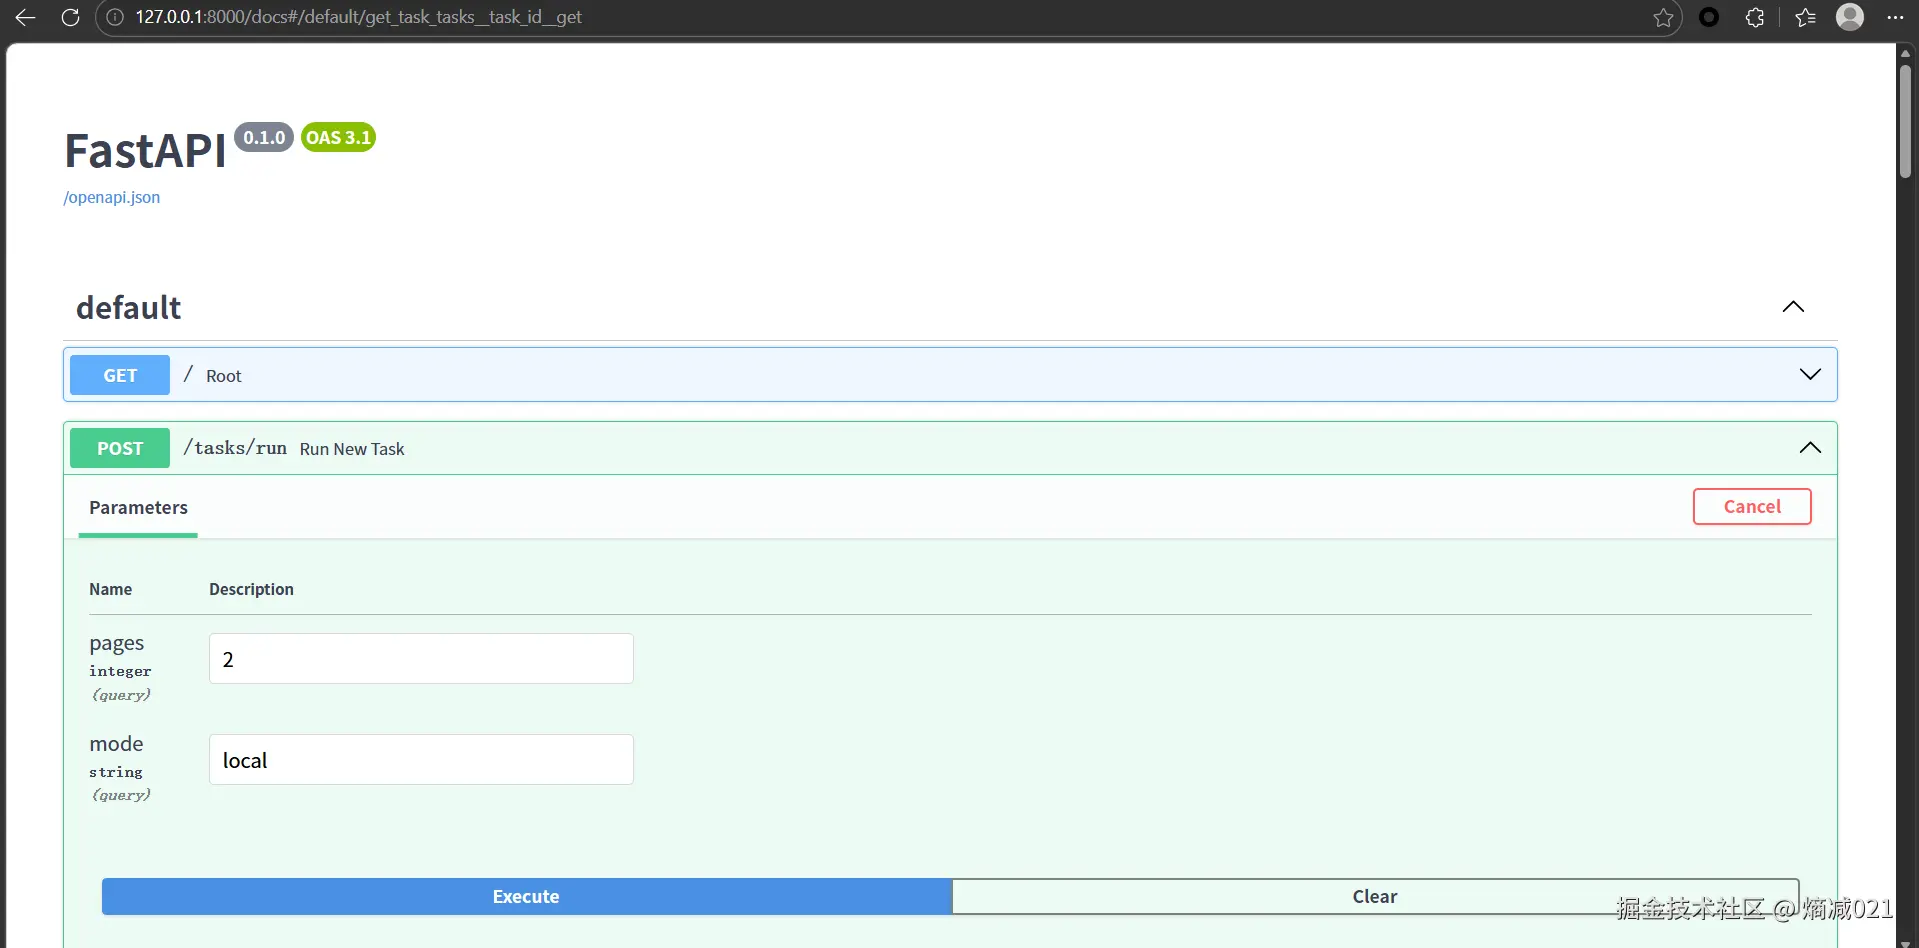Select the Parameters tab
Viewport: 1919px width, 948px height.
[x=138, y=508]
